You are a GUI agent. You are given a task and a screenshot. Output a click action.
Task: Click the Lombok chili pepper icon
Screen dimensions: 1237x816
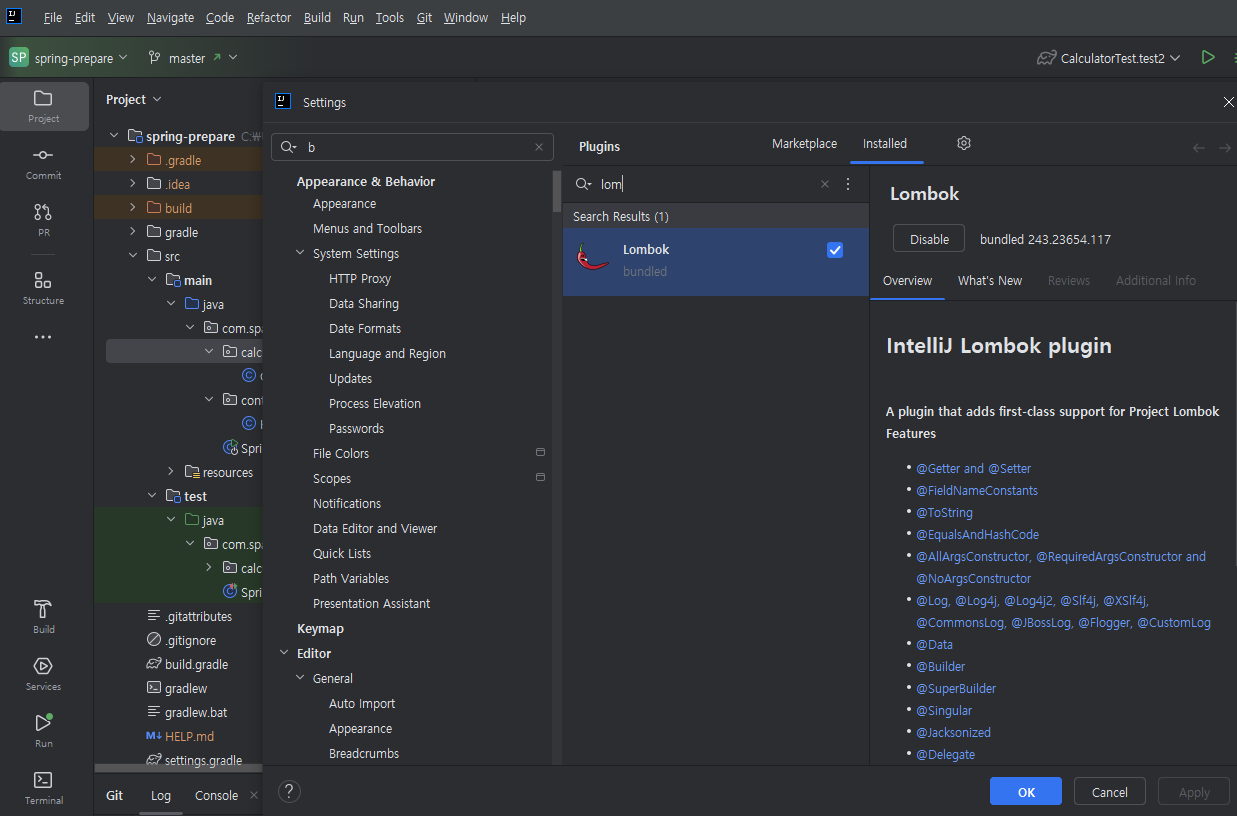[590, 259]
